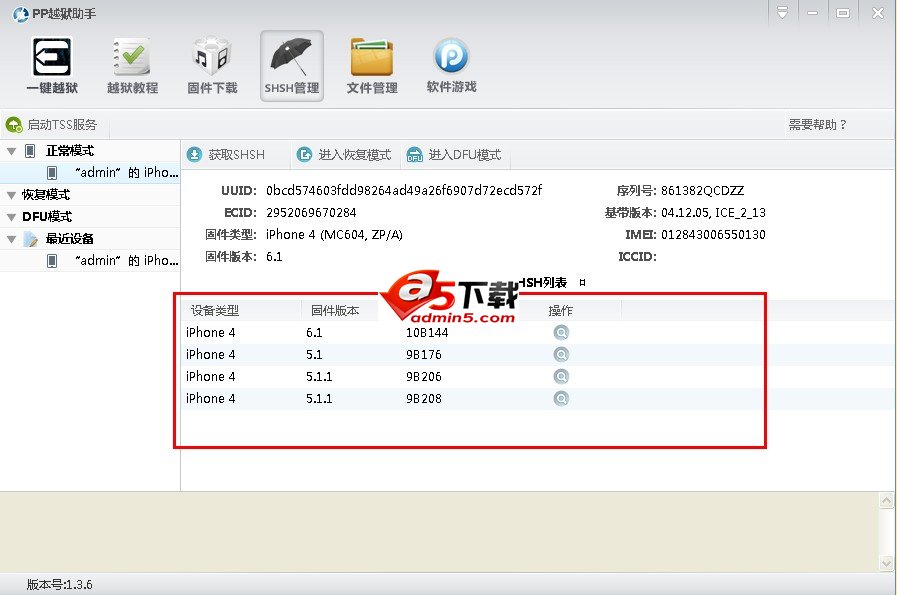Click the UUID value text

pyautogui.click(x=404, y=191)
